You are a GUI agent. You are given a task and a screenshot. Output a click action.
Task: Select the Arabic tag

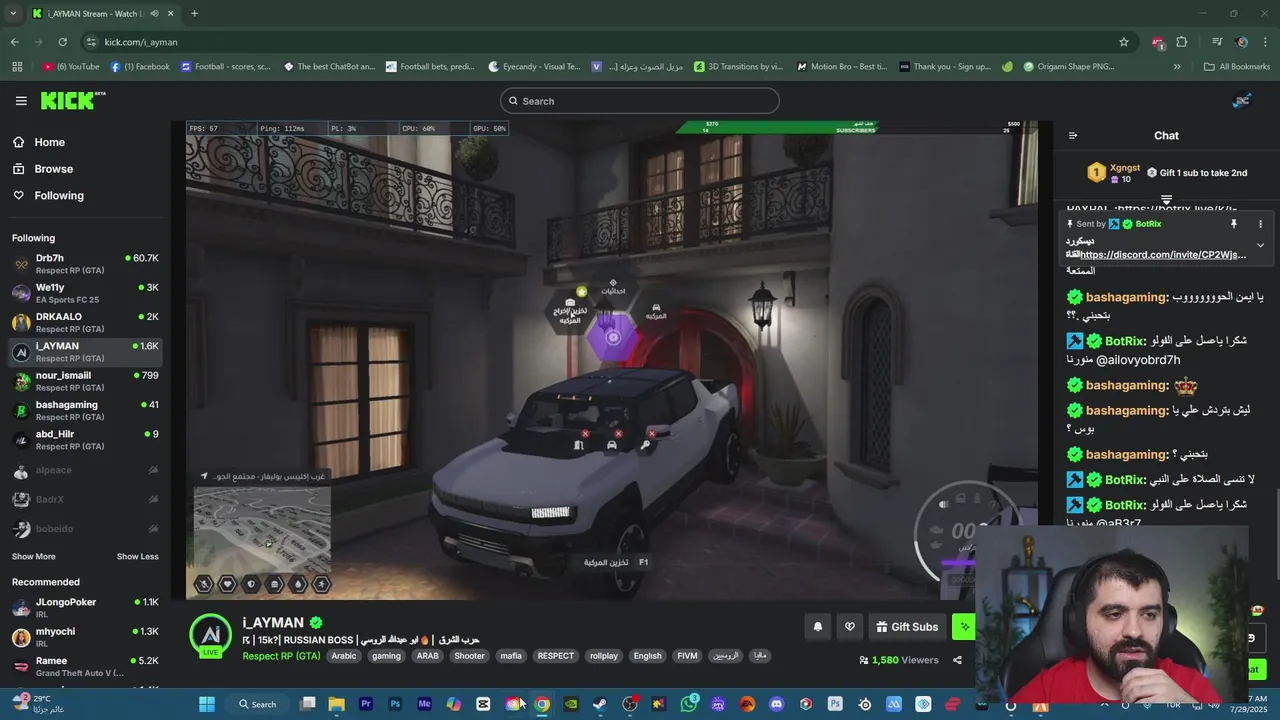(x=344, y=656)
